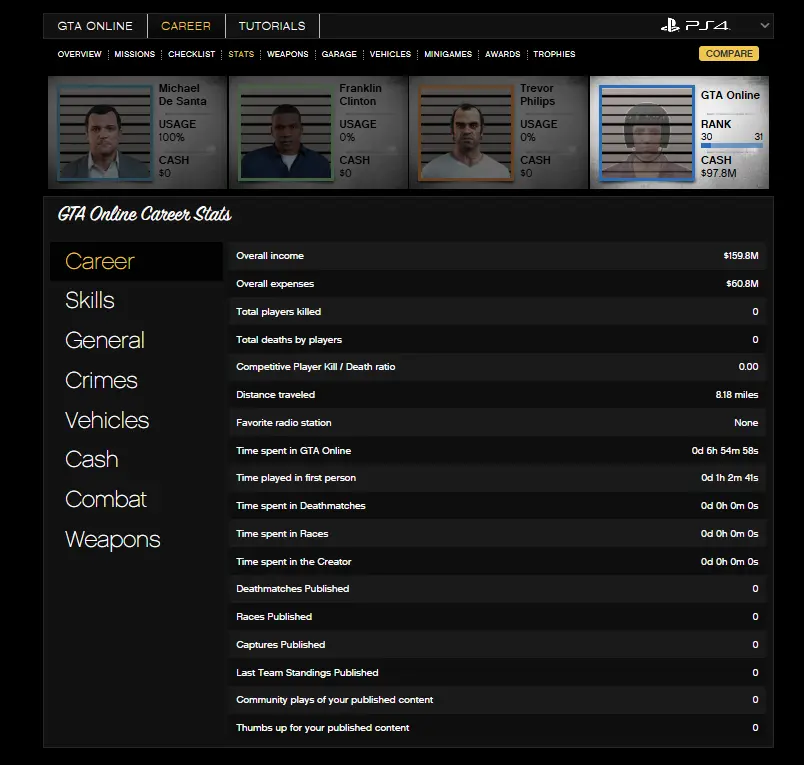Image resolution: width=804 pixels, height=765 pixels.
Task: Open the Garage submenu link
Action: coord(339,54)
